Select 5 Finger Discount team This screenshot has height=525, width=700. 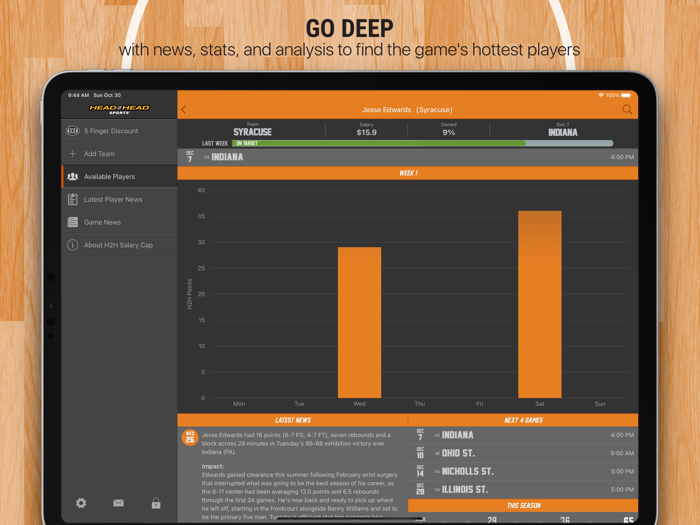tap(119, 131)
